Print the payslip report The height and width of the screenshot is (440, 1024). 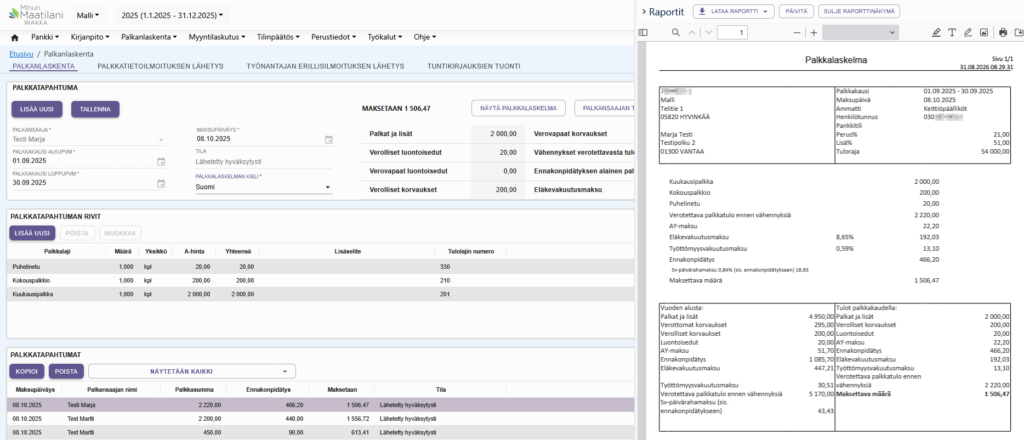click(x=1003, y=33)
